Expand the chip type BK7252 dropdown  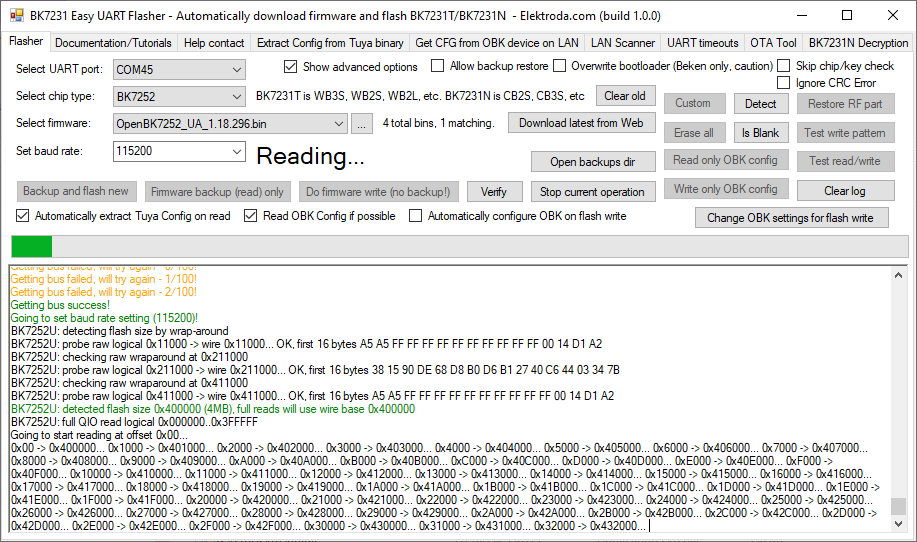pyautogui.click(x=237, y=96)
